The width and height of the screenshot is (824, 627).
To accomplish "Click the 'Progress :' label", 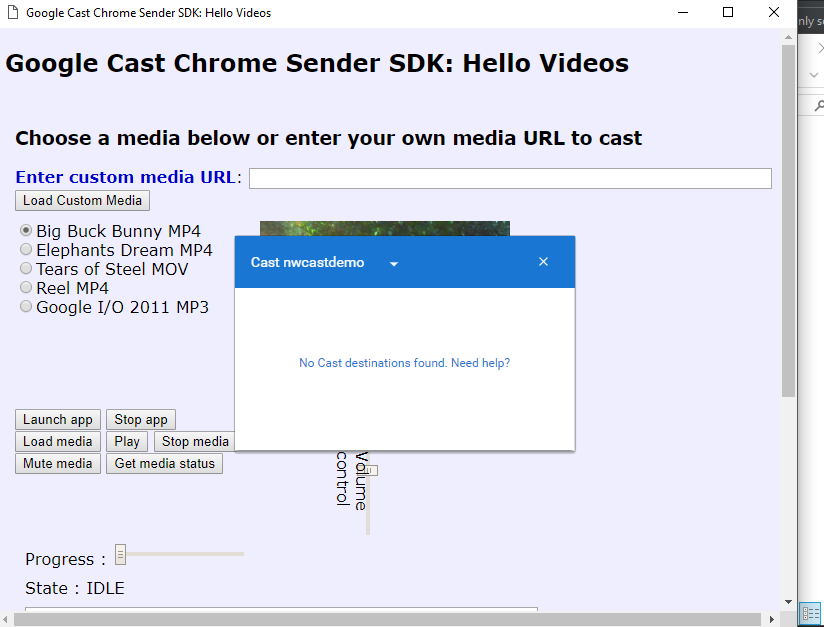I will (x=65, y=559).
